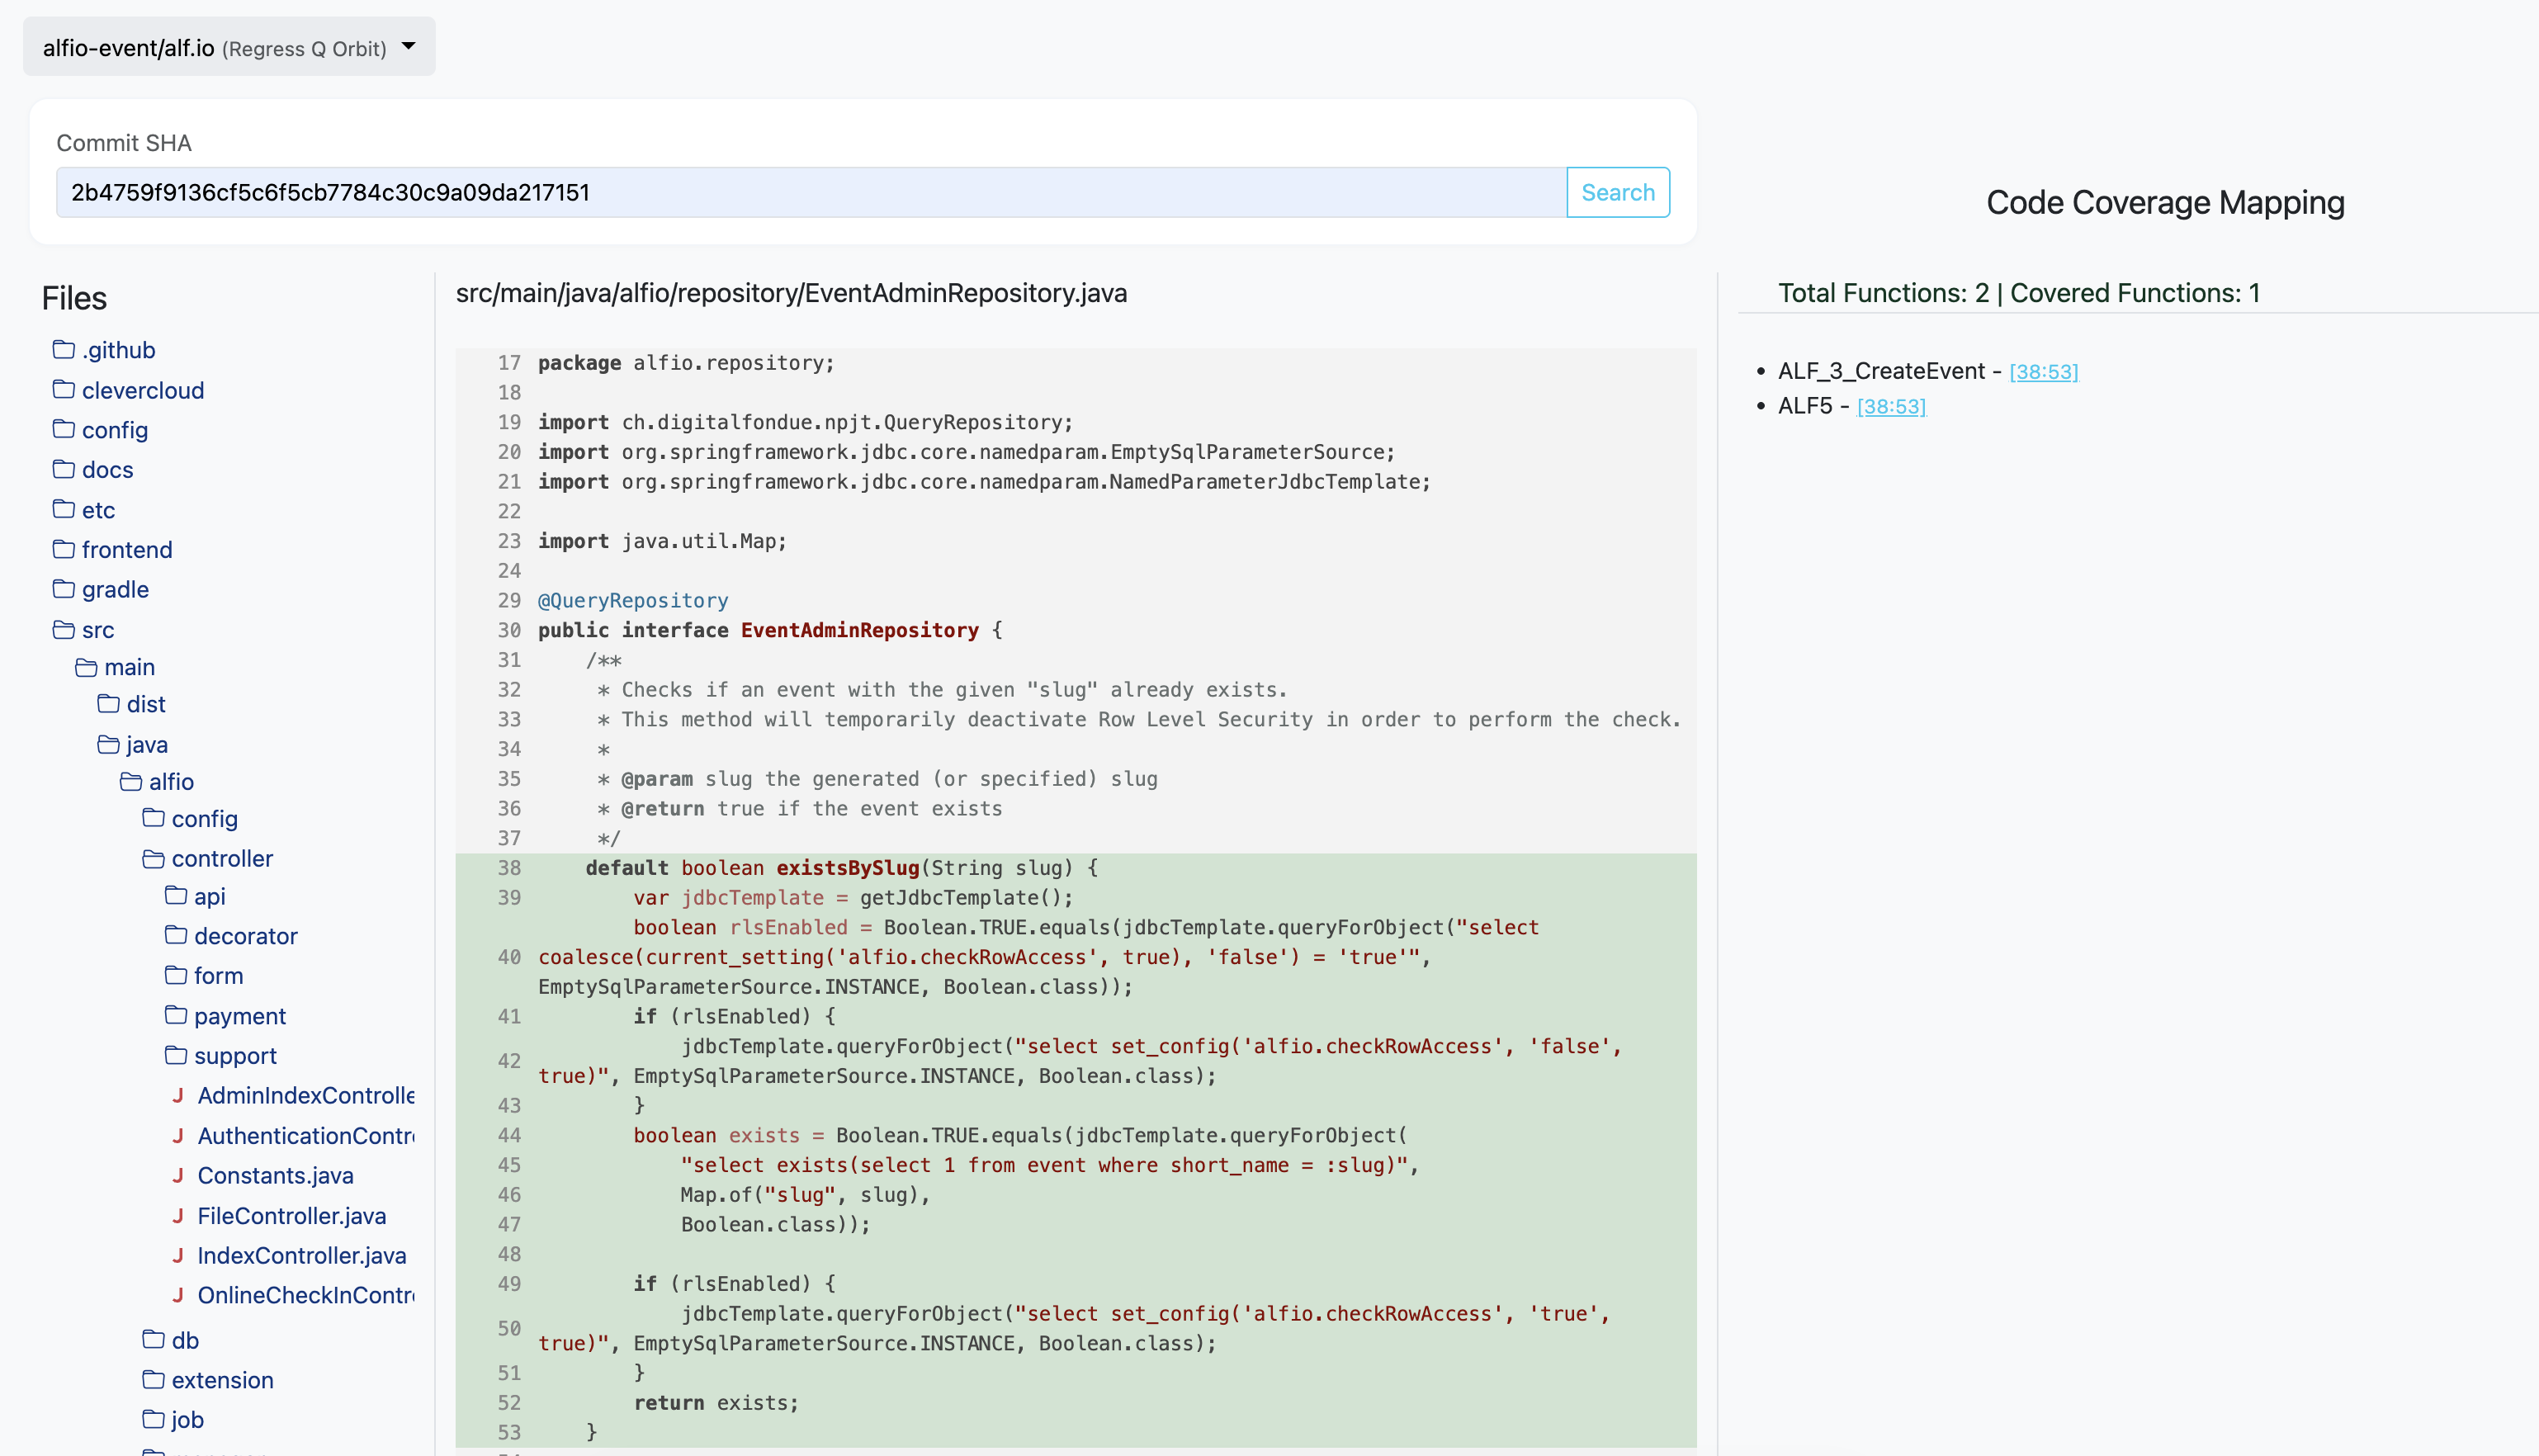The height and width of the screenshot is (1456, 2539).
Task: Click the .github folder icon
Action: (64, 349)
